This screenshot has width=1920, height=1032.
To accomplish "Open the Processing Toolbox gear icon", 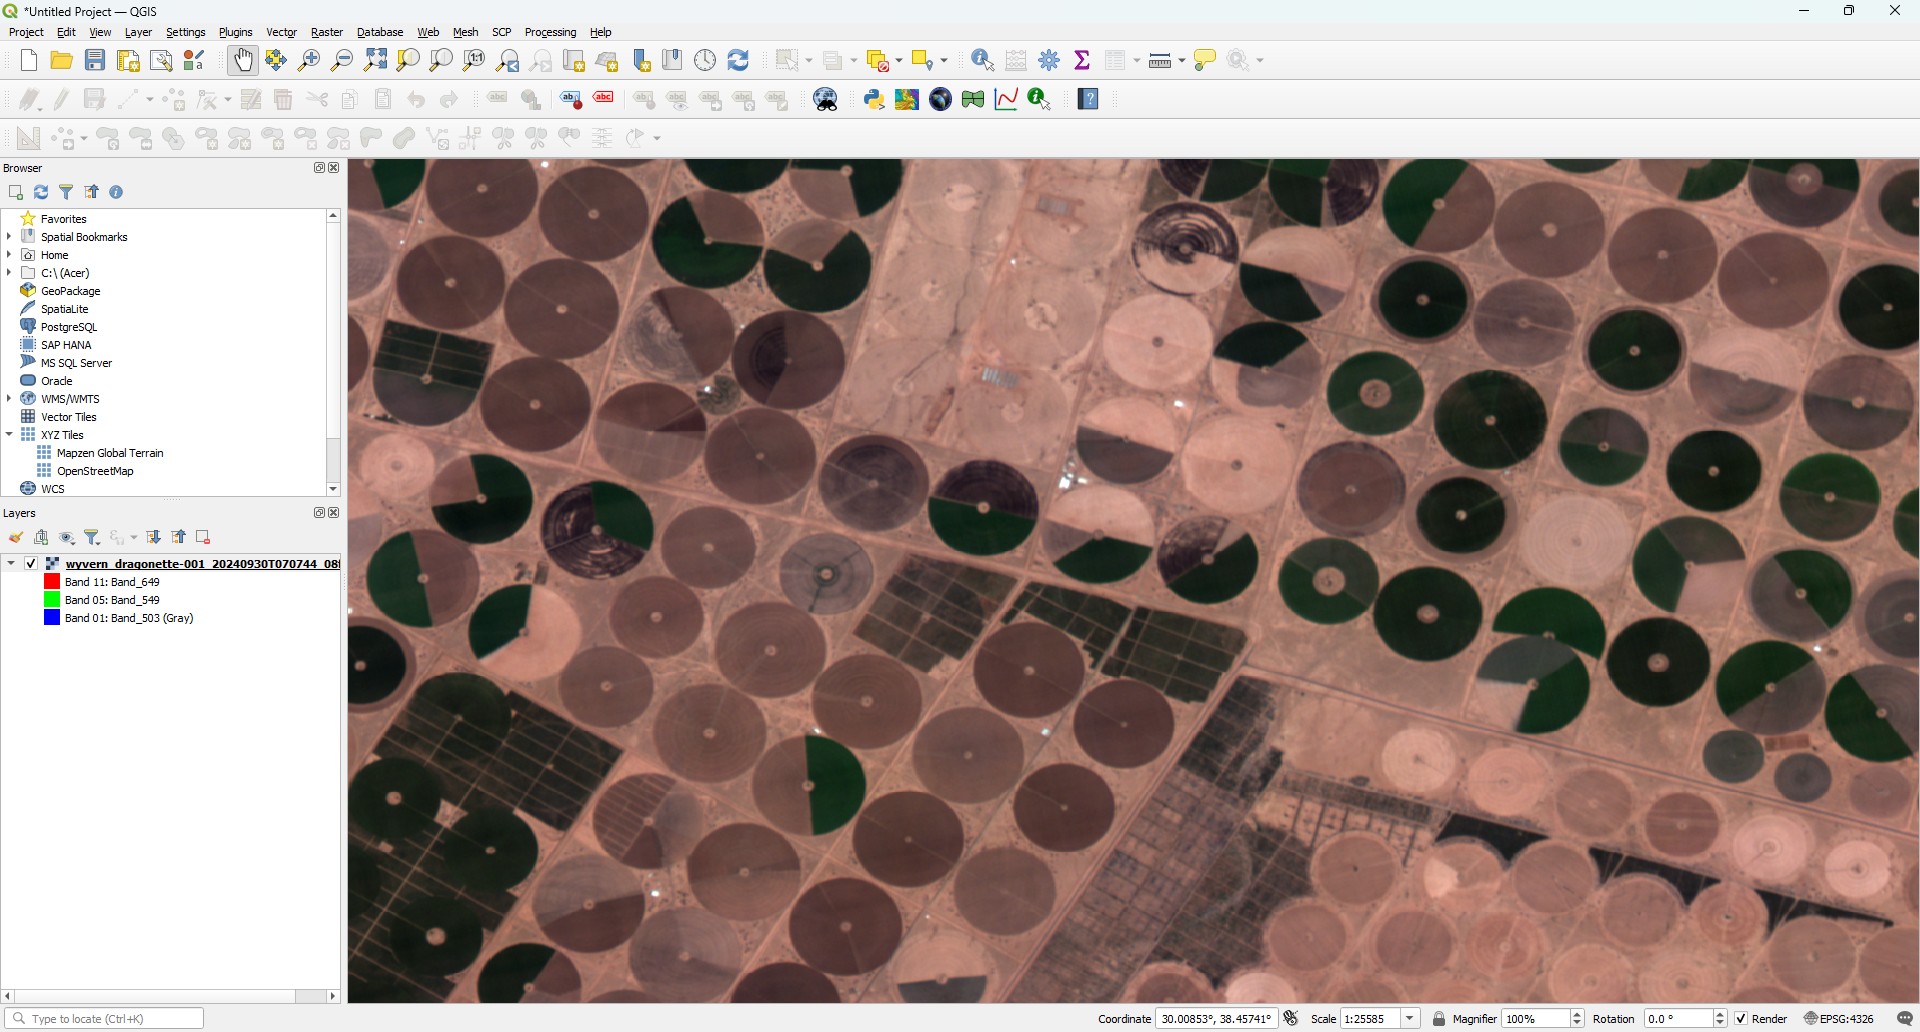I will tap(1049, 61).
